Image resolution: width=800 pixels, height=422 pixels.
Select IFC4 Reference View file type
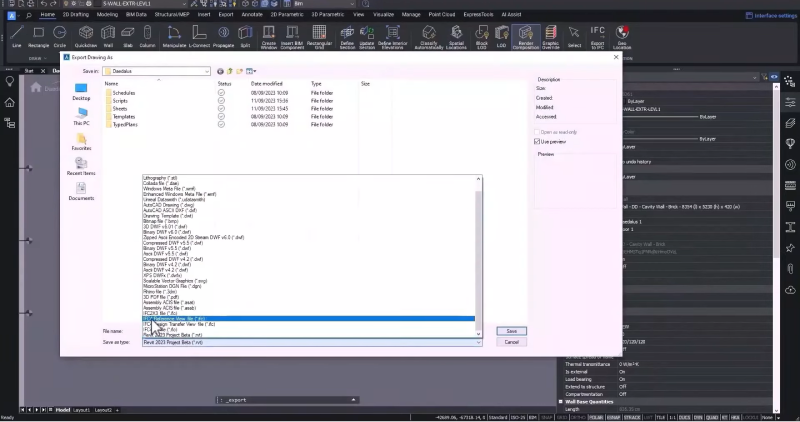pos(308,318)
